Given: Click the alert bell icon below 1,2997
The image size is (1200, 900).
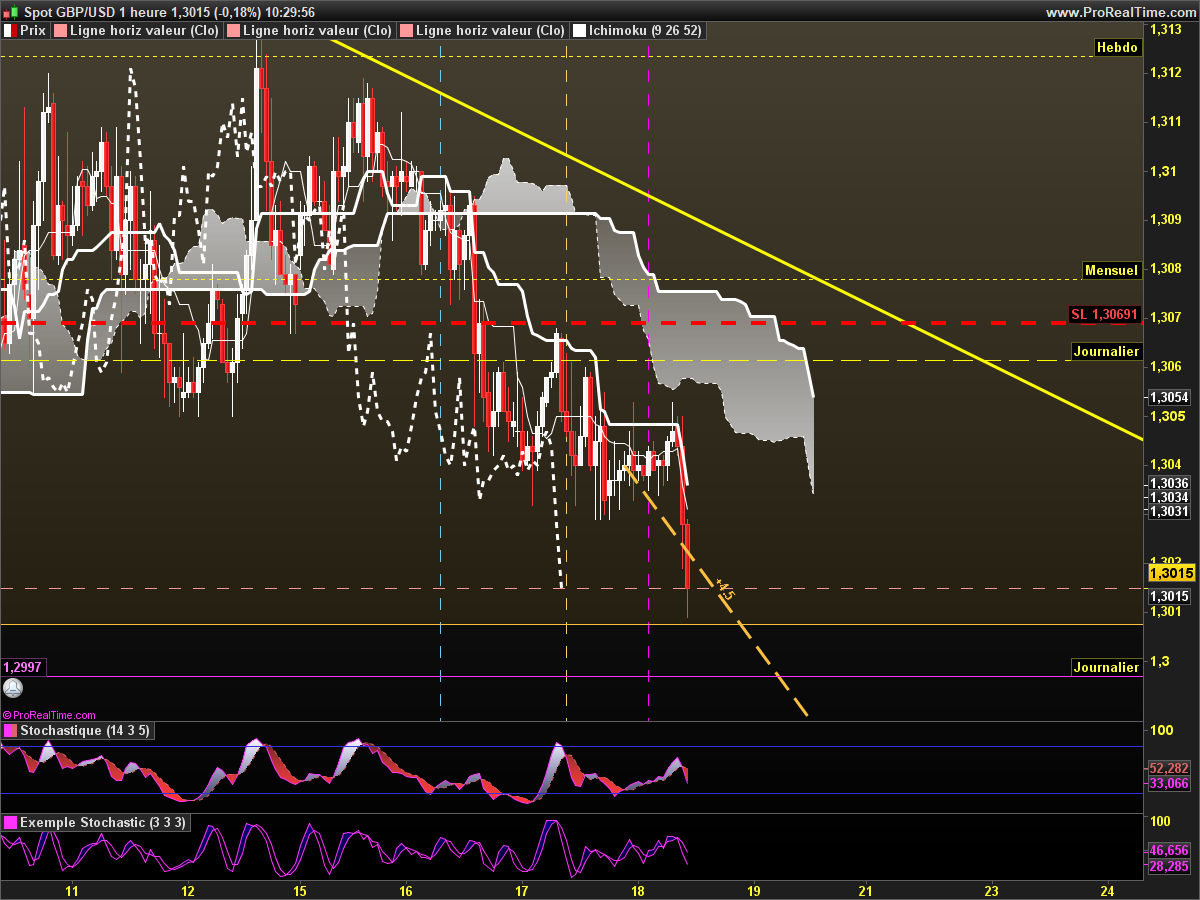Looking at the screenshot, I should [x=12, y=689].
